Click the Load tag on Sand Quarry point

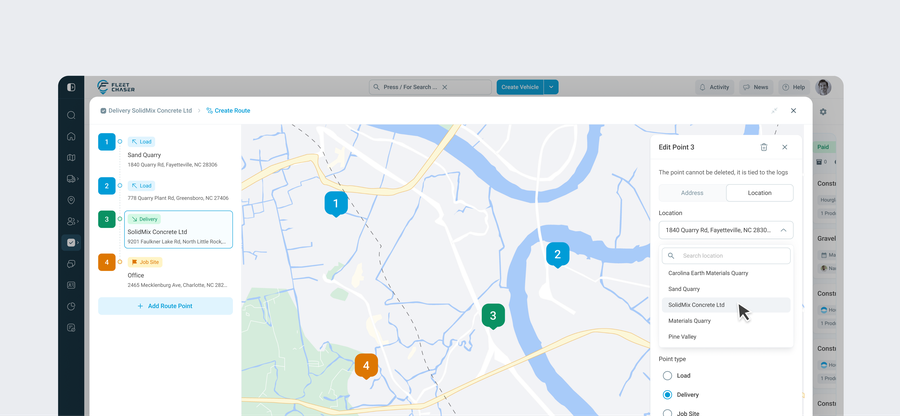tap(141, 142)
